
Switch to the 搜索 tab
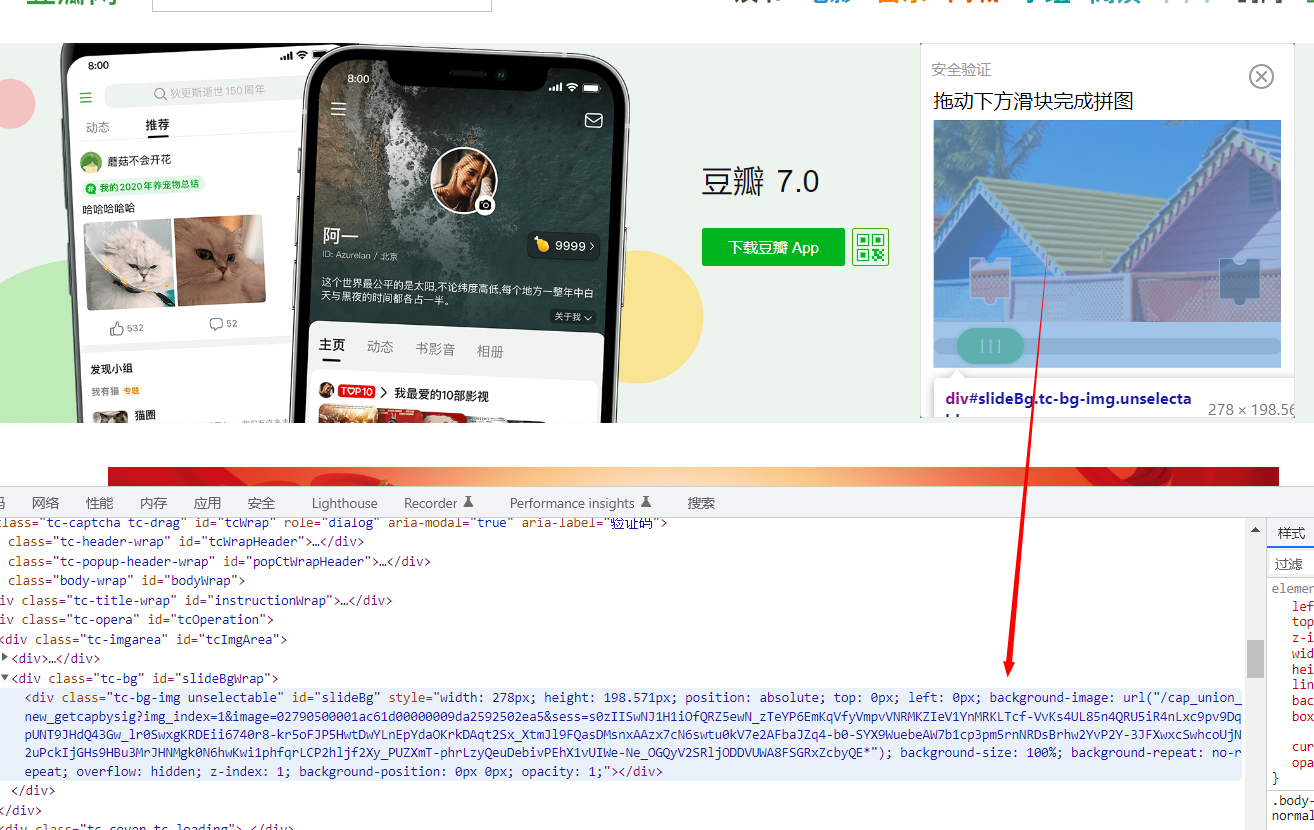click(x=701, y=503)
